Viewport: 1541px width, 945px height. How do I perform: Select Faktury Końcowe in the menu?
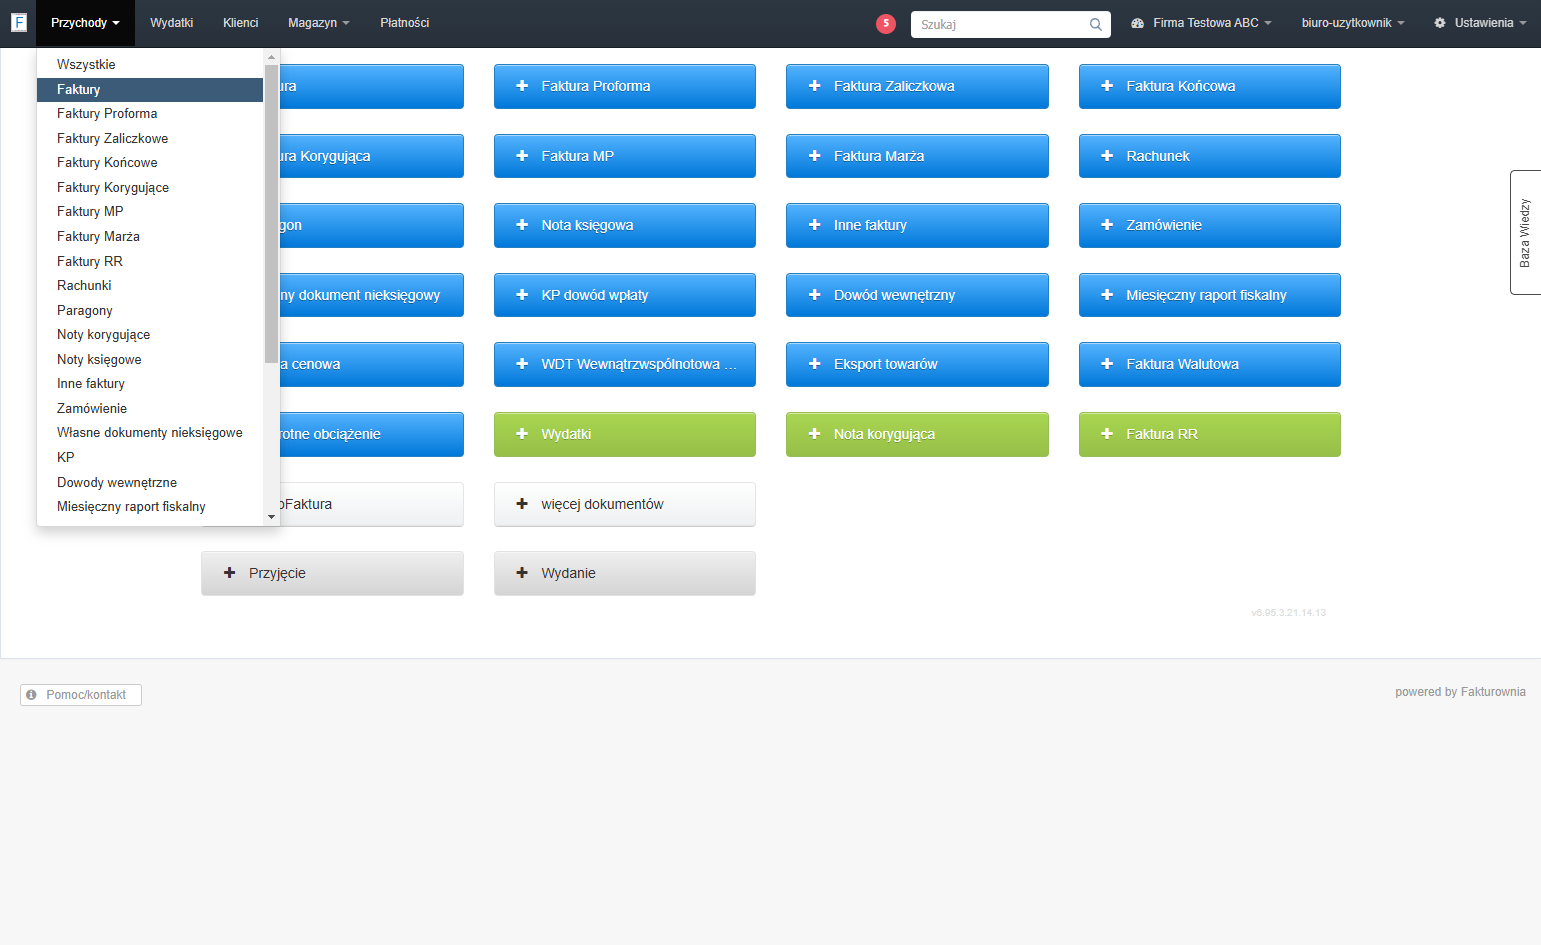[150, 162]
